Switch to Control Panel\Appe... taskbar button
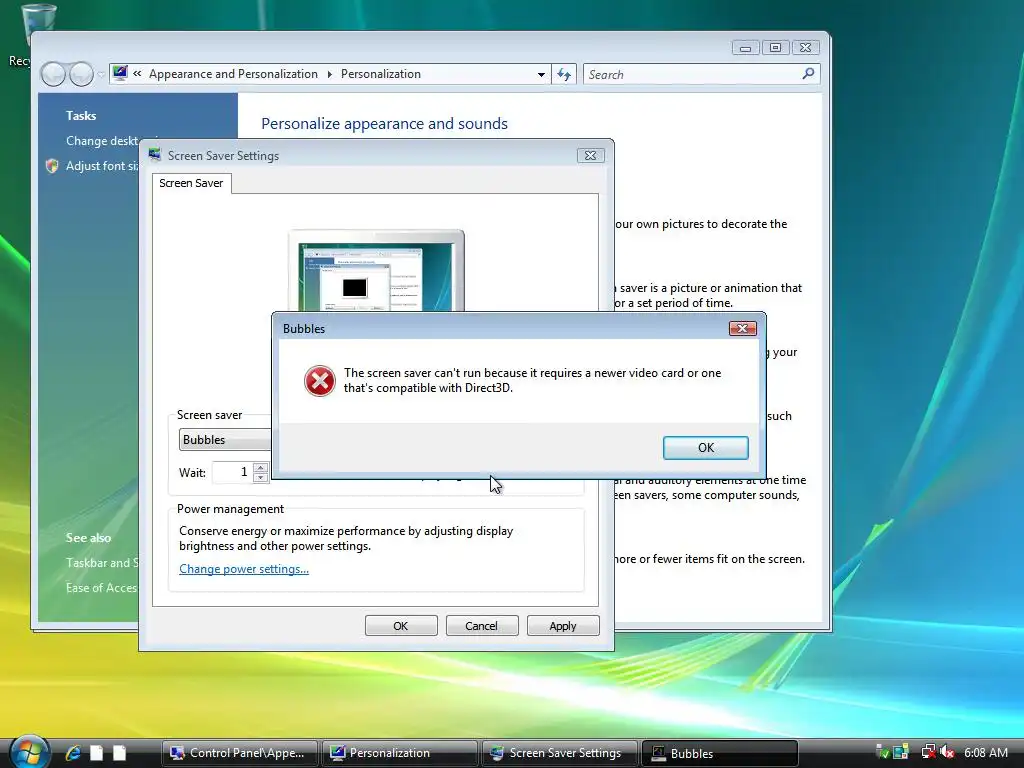1024x768 pixels. (239, 753)
